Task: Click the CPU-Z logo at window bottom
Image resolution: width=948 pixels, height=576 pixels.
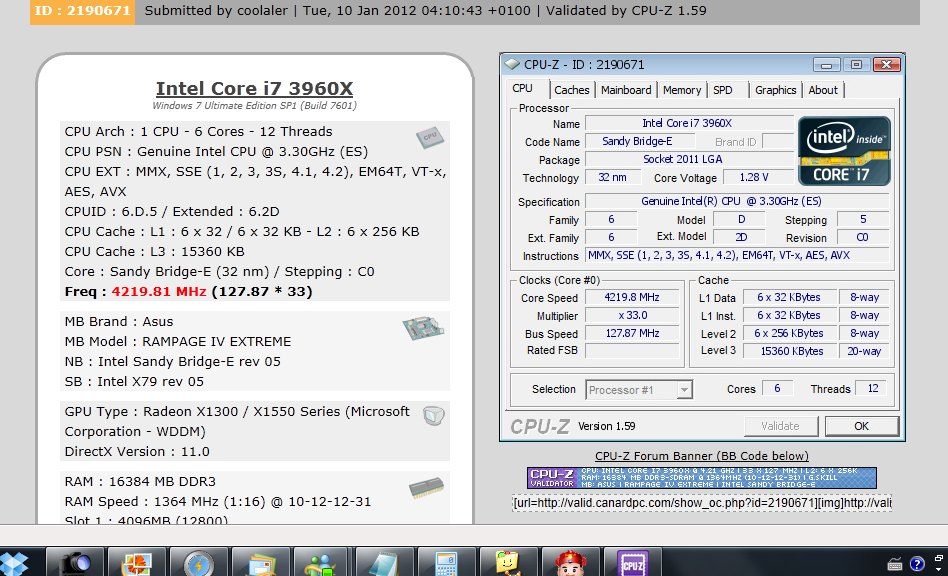Action: coord(539,427)
